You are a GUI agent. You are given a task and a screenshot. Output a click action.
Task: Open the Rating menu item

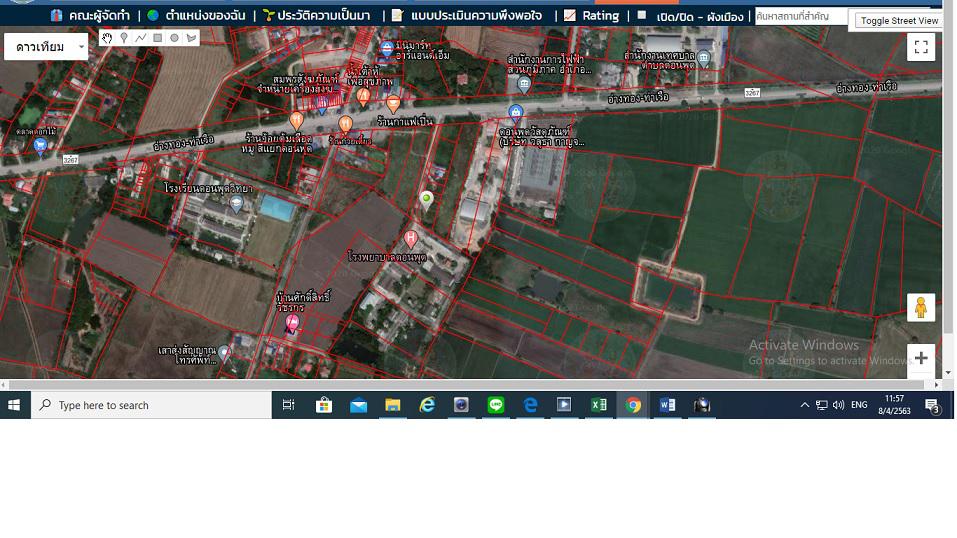591,15
